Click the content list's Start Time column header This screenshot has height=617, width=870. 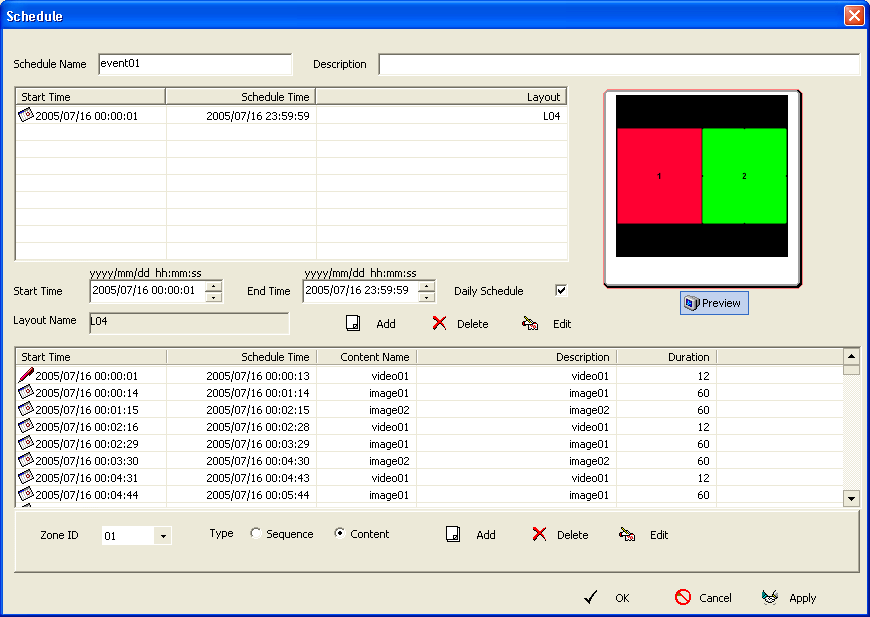point(91,357)
